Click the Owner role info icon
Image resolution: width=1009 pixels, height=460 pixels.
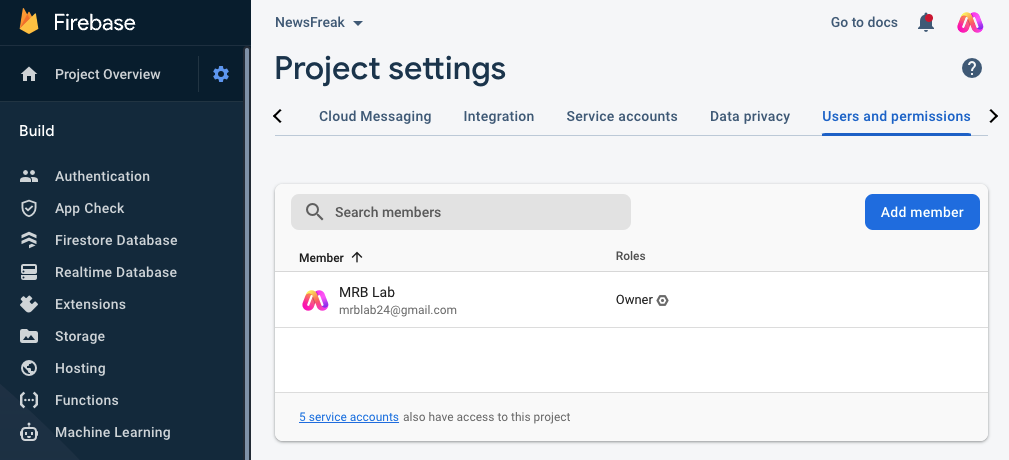click(662, 300)
